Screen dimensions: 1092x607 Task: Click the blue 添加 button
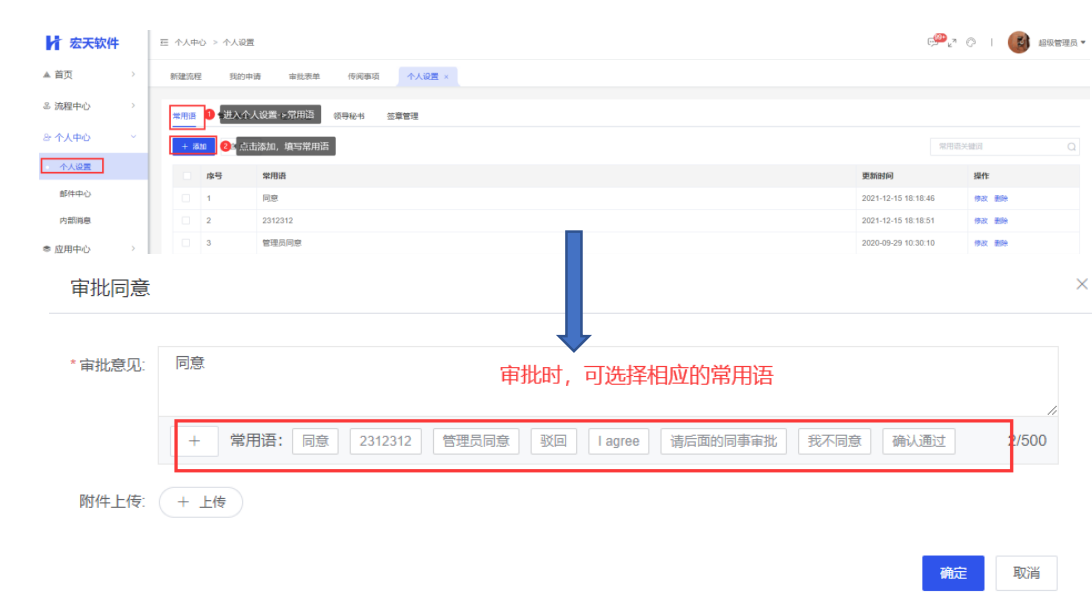tap(194, 146)
